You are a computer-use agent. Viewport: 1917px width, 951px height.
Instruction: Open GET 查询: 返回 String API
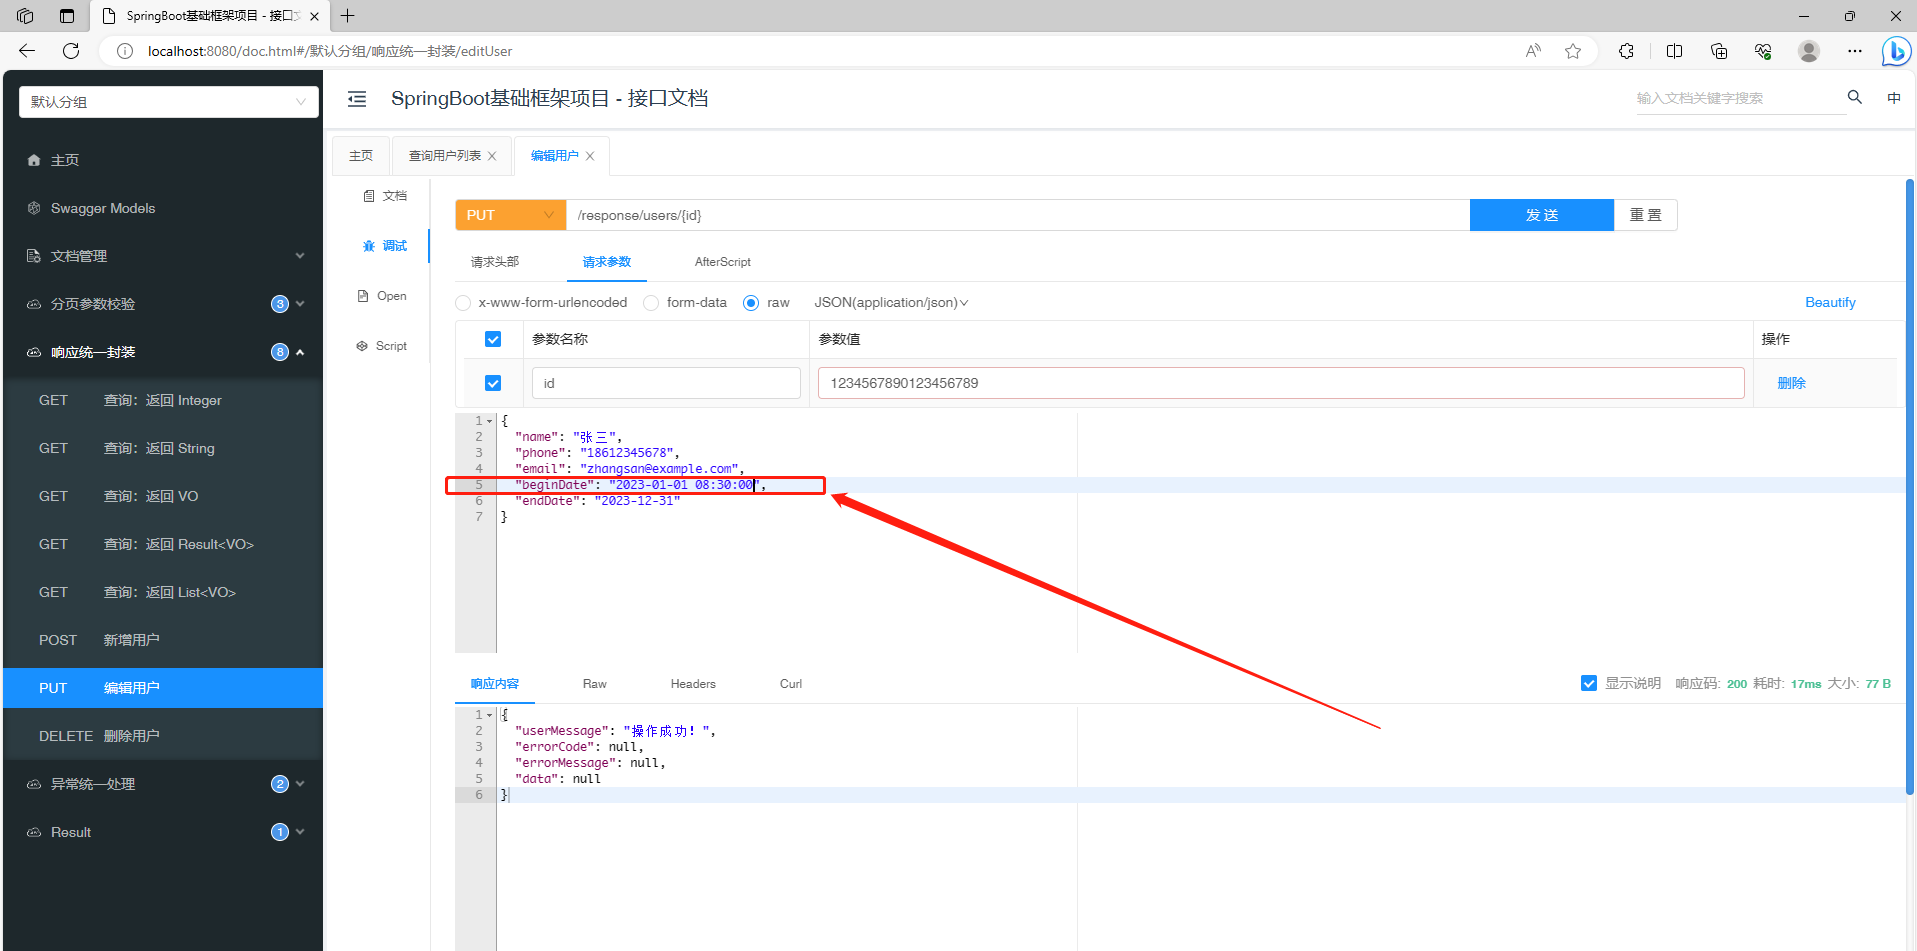[x=163, y=448]
